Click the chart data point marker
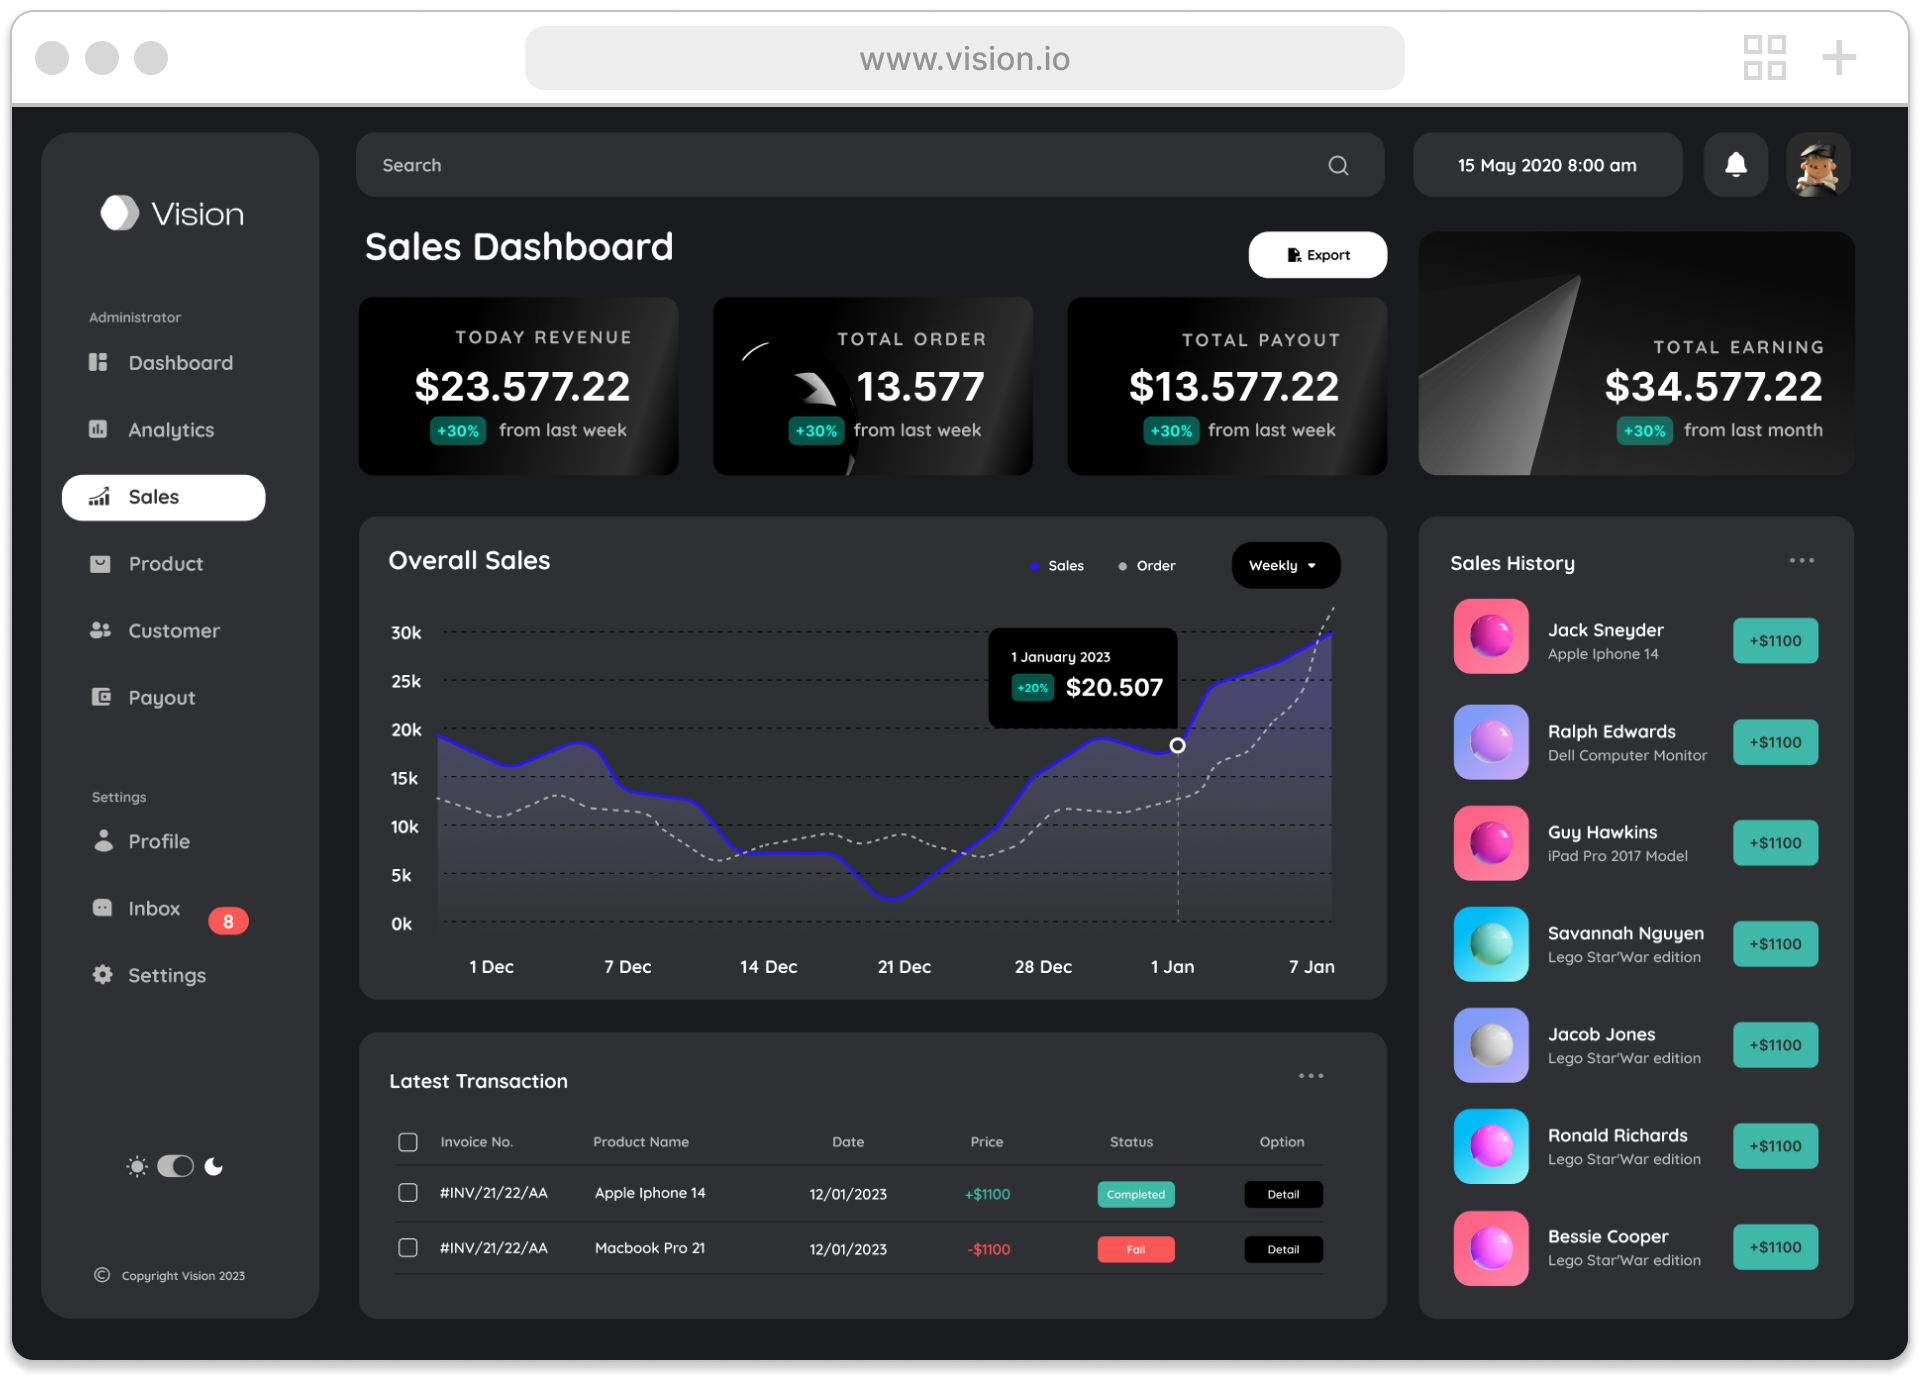The width and height of the screenshot is (1920, 1380). point(1178,746)
